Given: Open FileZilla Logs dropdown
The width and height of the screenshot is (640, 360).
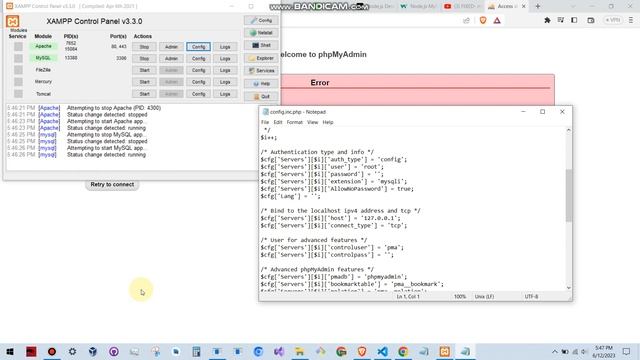Looking at the screenshot, I should pos(225,70).
